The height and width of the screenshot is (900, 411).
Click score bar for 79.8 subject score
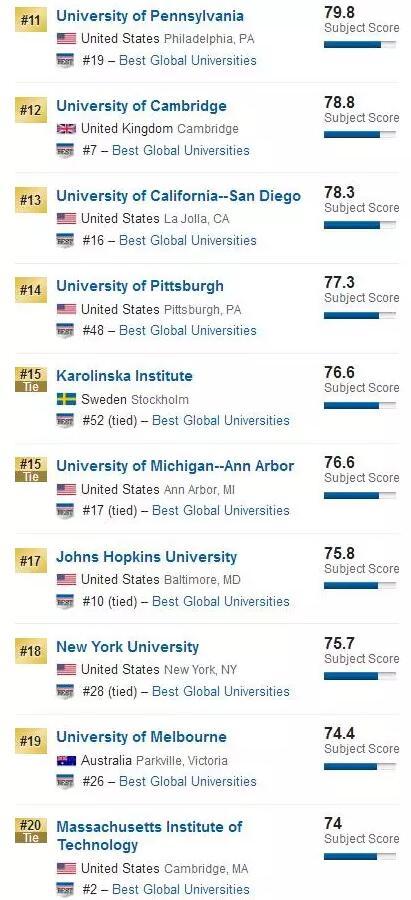pos(360,44)
